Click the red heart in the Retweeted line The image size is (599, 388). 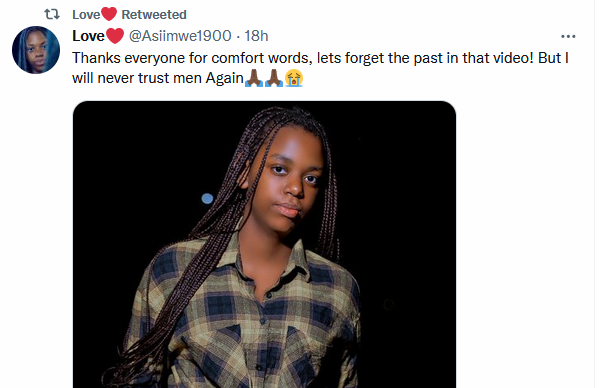109,14
